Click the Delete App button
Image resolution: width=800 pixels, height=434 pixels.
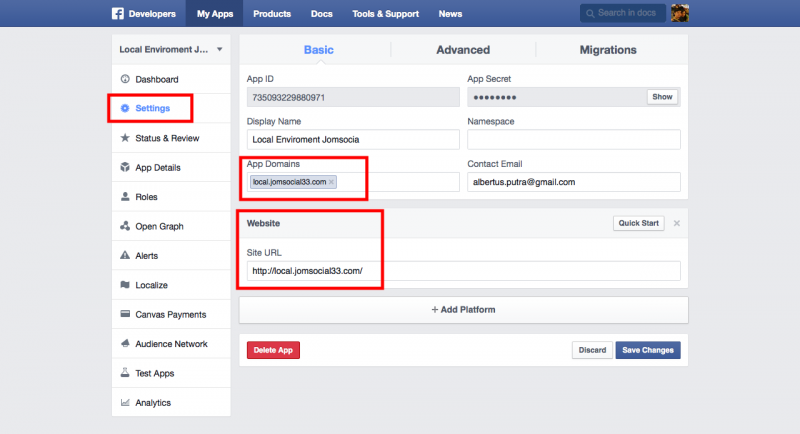pos(273,350)
